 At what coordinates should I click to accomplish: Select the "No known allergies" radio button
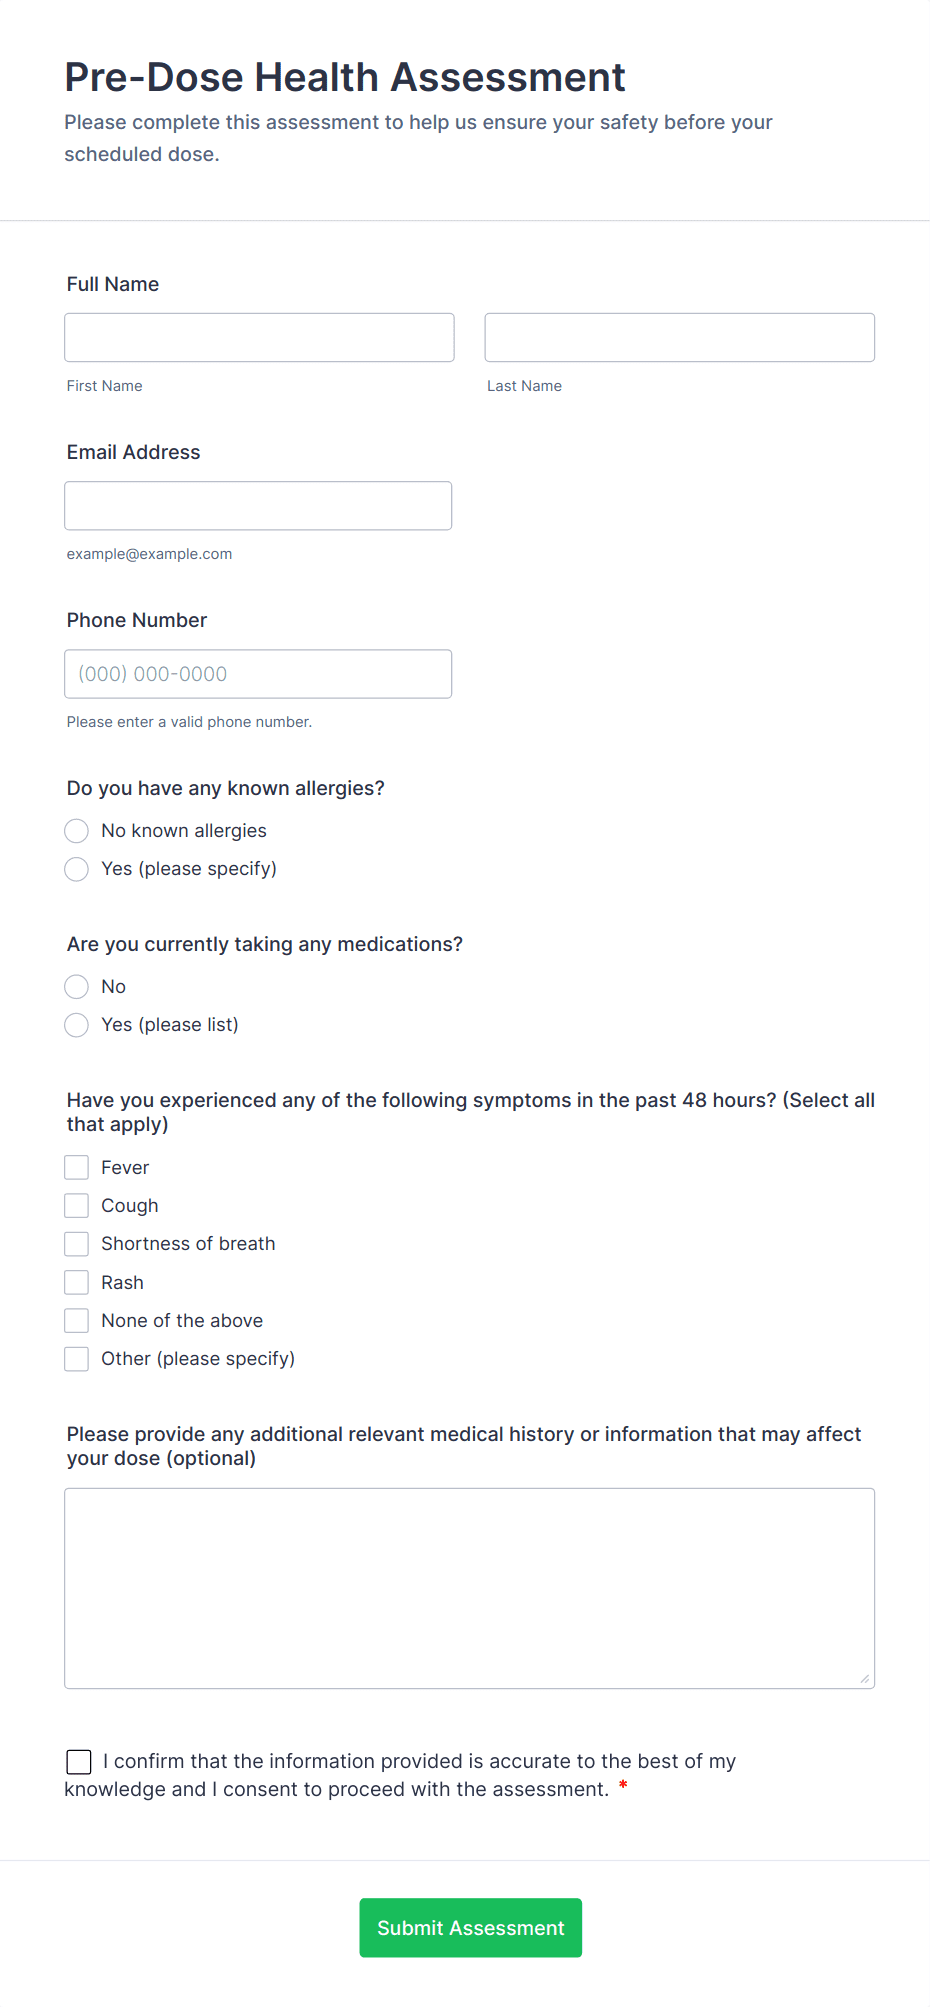pos(76,831)
